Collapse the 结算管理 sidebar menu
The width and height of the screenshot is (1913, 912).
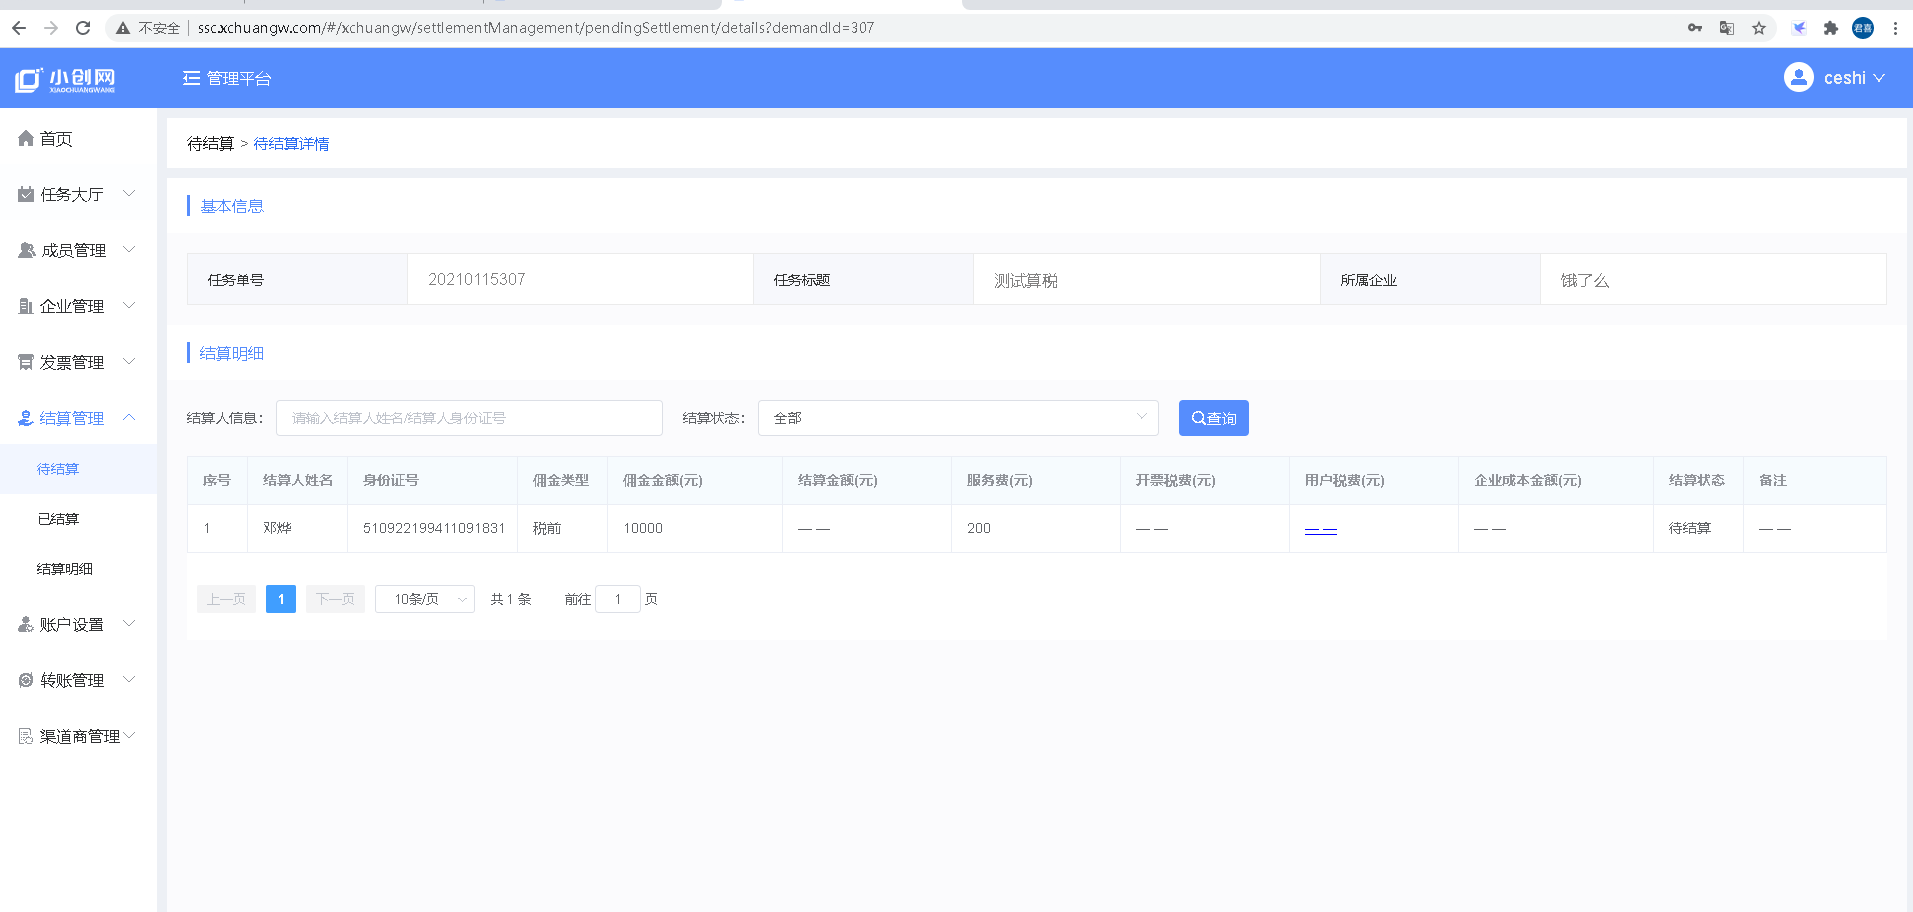[76, 418]
